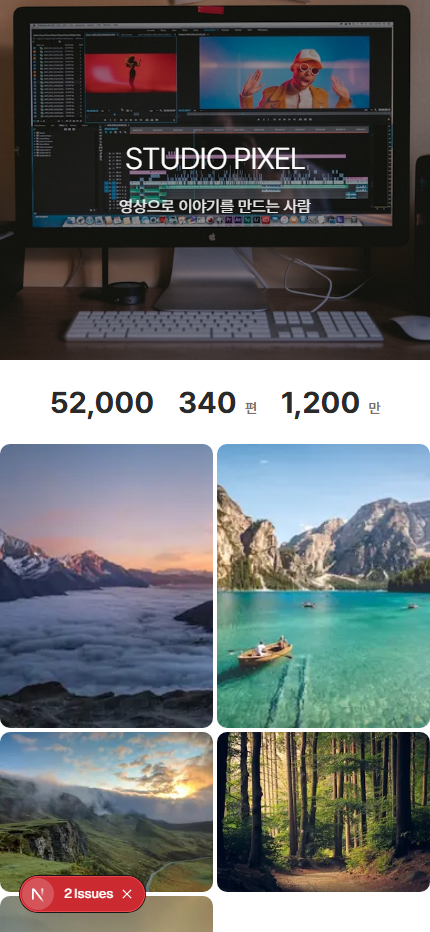The width and height of the screenshot is (430, 932).
Task: Open the green valley sunset thumbnail
Action: (x=106, y=811)
